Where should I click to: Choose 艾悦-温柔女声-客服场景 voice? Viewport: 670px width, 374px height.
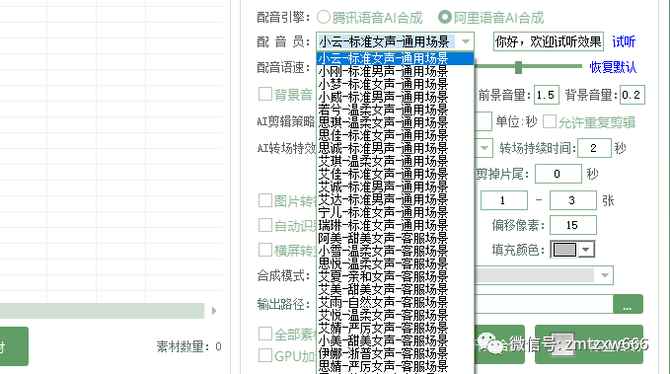click(395, 315)
